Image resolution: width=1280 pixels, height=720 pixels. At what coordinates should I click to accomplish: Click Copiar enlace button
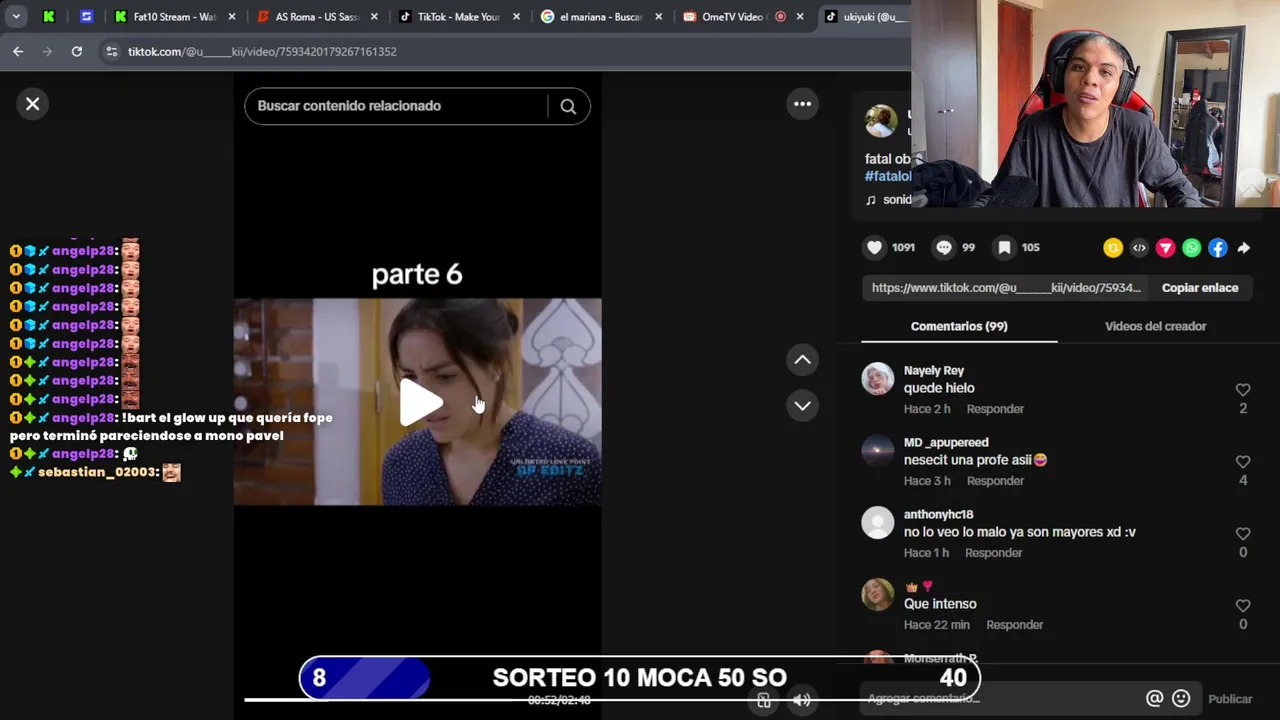1200,288
